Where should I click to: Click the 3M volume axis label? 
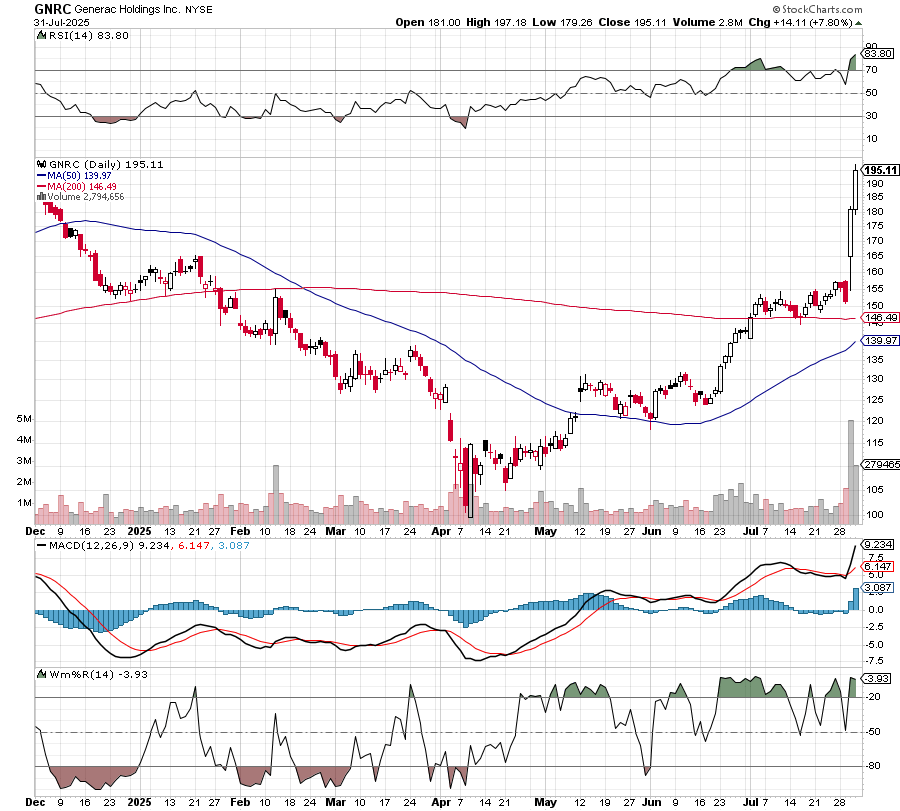click(24, 461)
